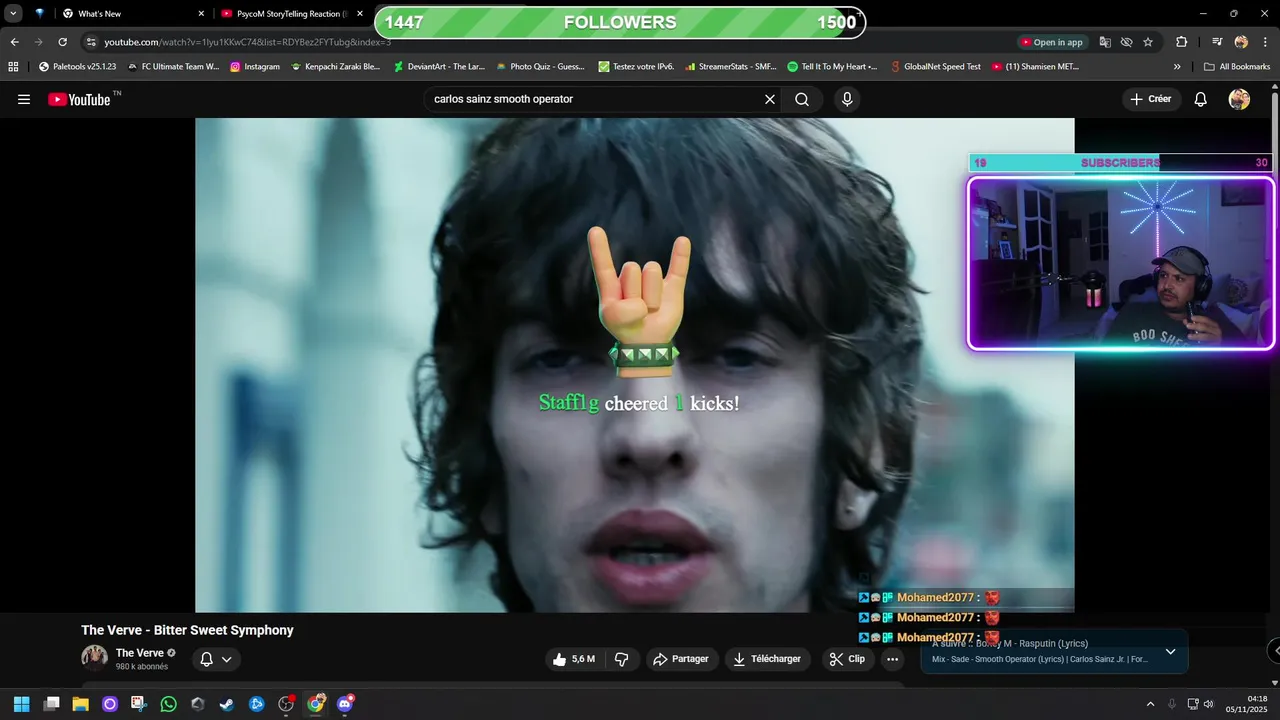Open Steam from the taskbar

(227, 704)
